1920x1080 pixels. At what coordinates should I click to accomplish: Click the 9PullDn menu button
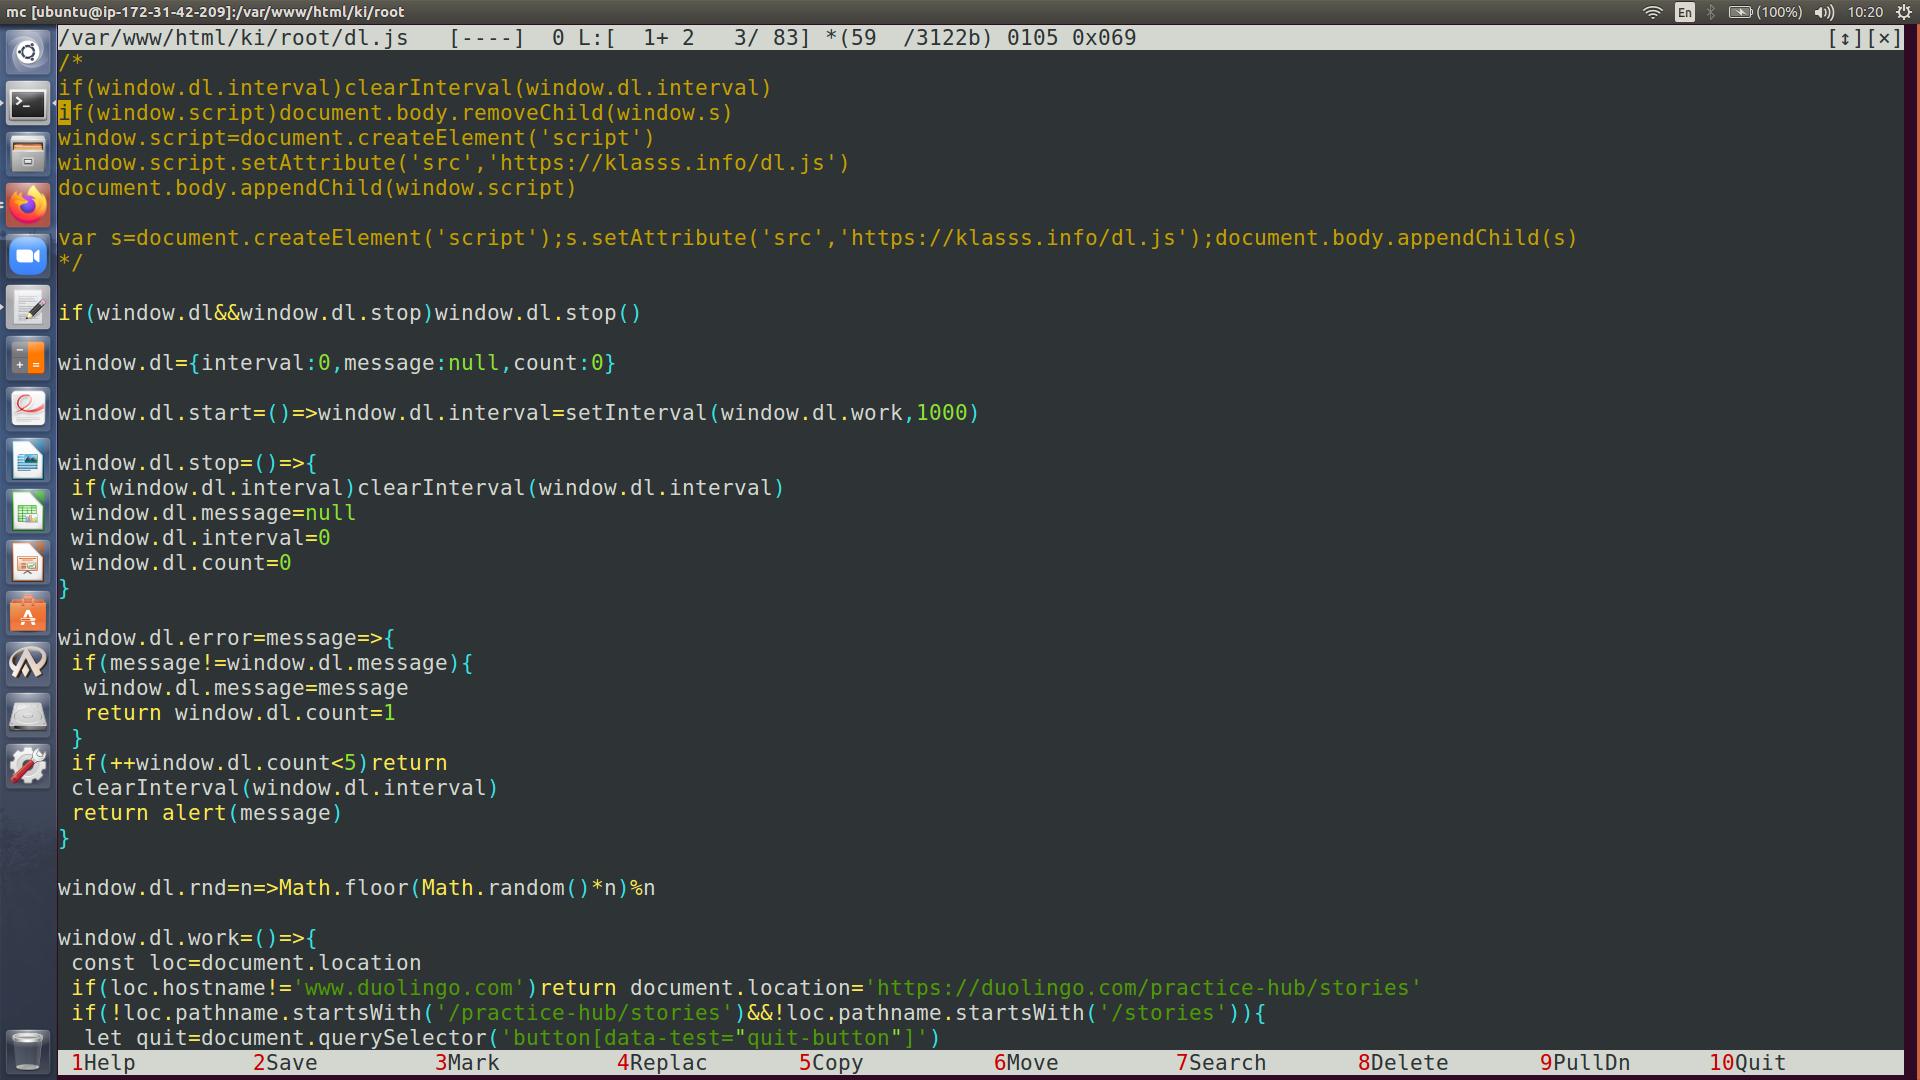click(x=1585, y=1063)
